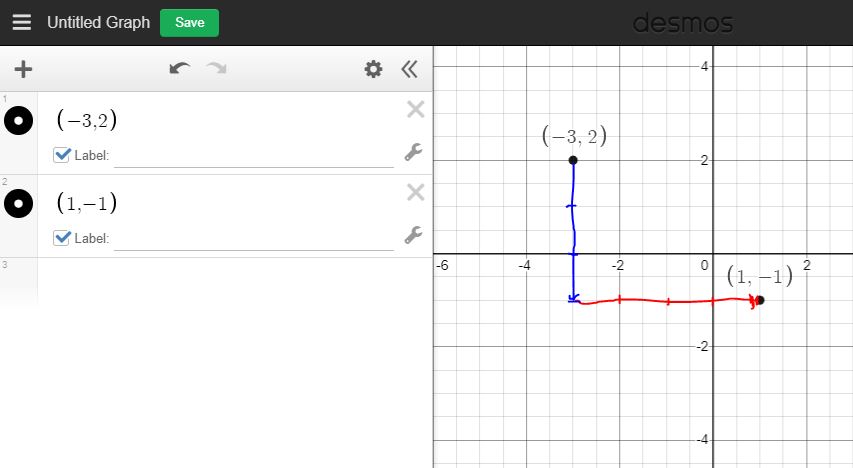Click the Untitled Graph title
Image resolution: width=853 pixels, height=468 pixels.
[98, 22]
